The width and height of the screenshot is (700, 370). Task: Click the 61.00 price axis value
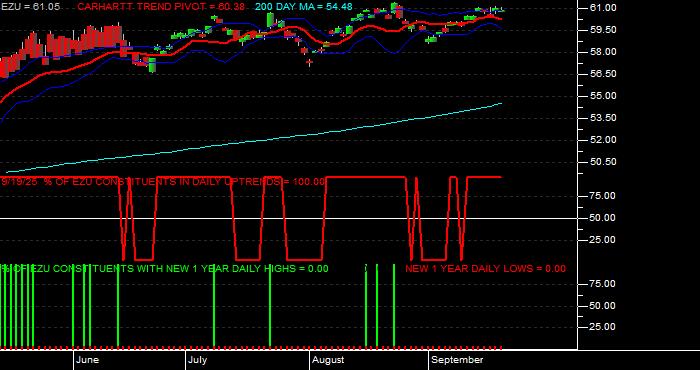point(604,8)
